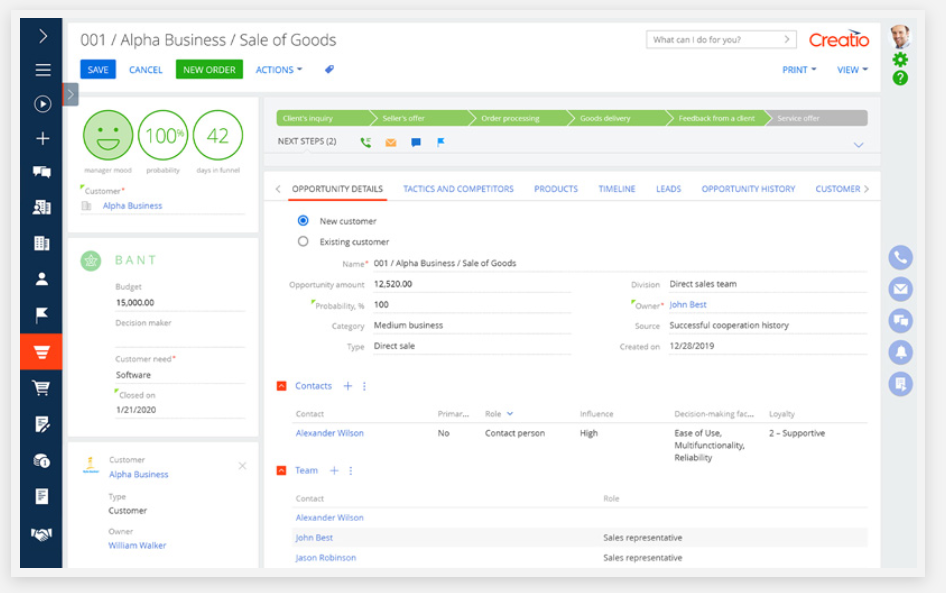Click the SAVE button
Screen dimensions: 946x593
click(97, 69)
